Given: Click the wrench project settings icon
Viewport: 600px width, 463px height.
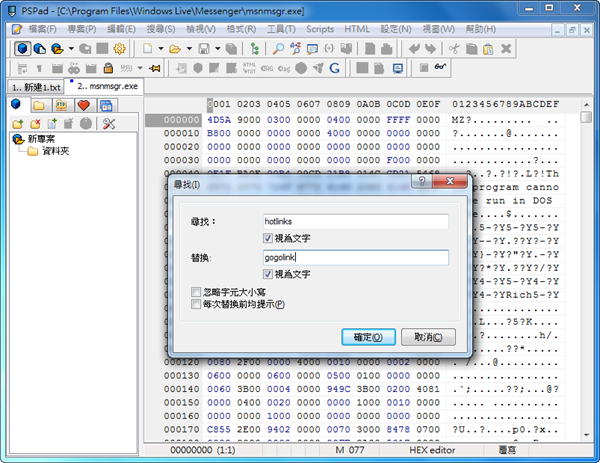Looking at the screenshot, I should pos(109,124).
